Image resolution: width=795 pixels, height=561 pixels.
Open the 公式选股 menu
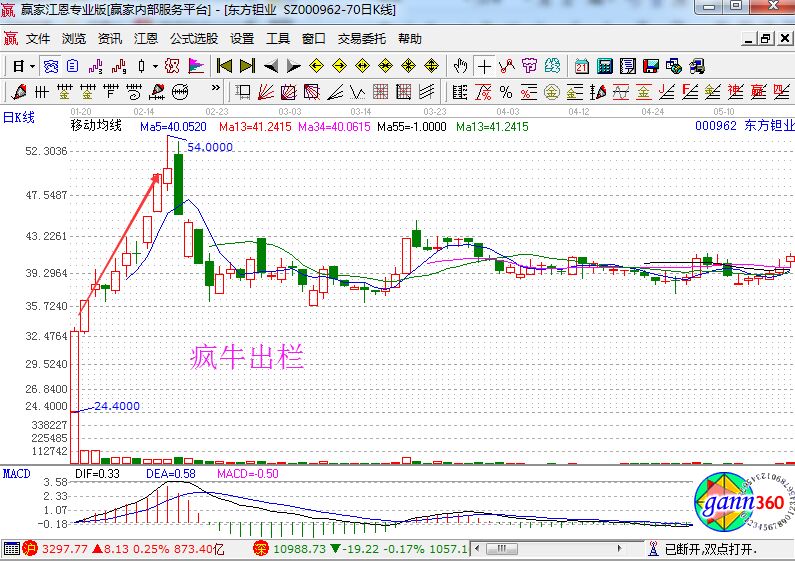[x=193, y=39]
